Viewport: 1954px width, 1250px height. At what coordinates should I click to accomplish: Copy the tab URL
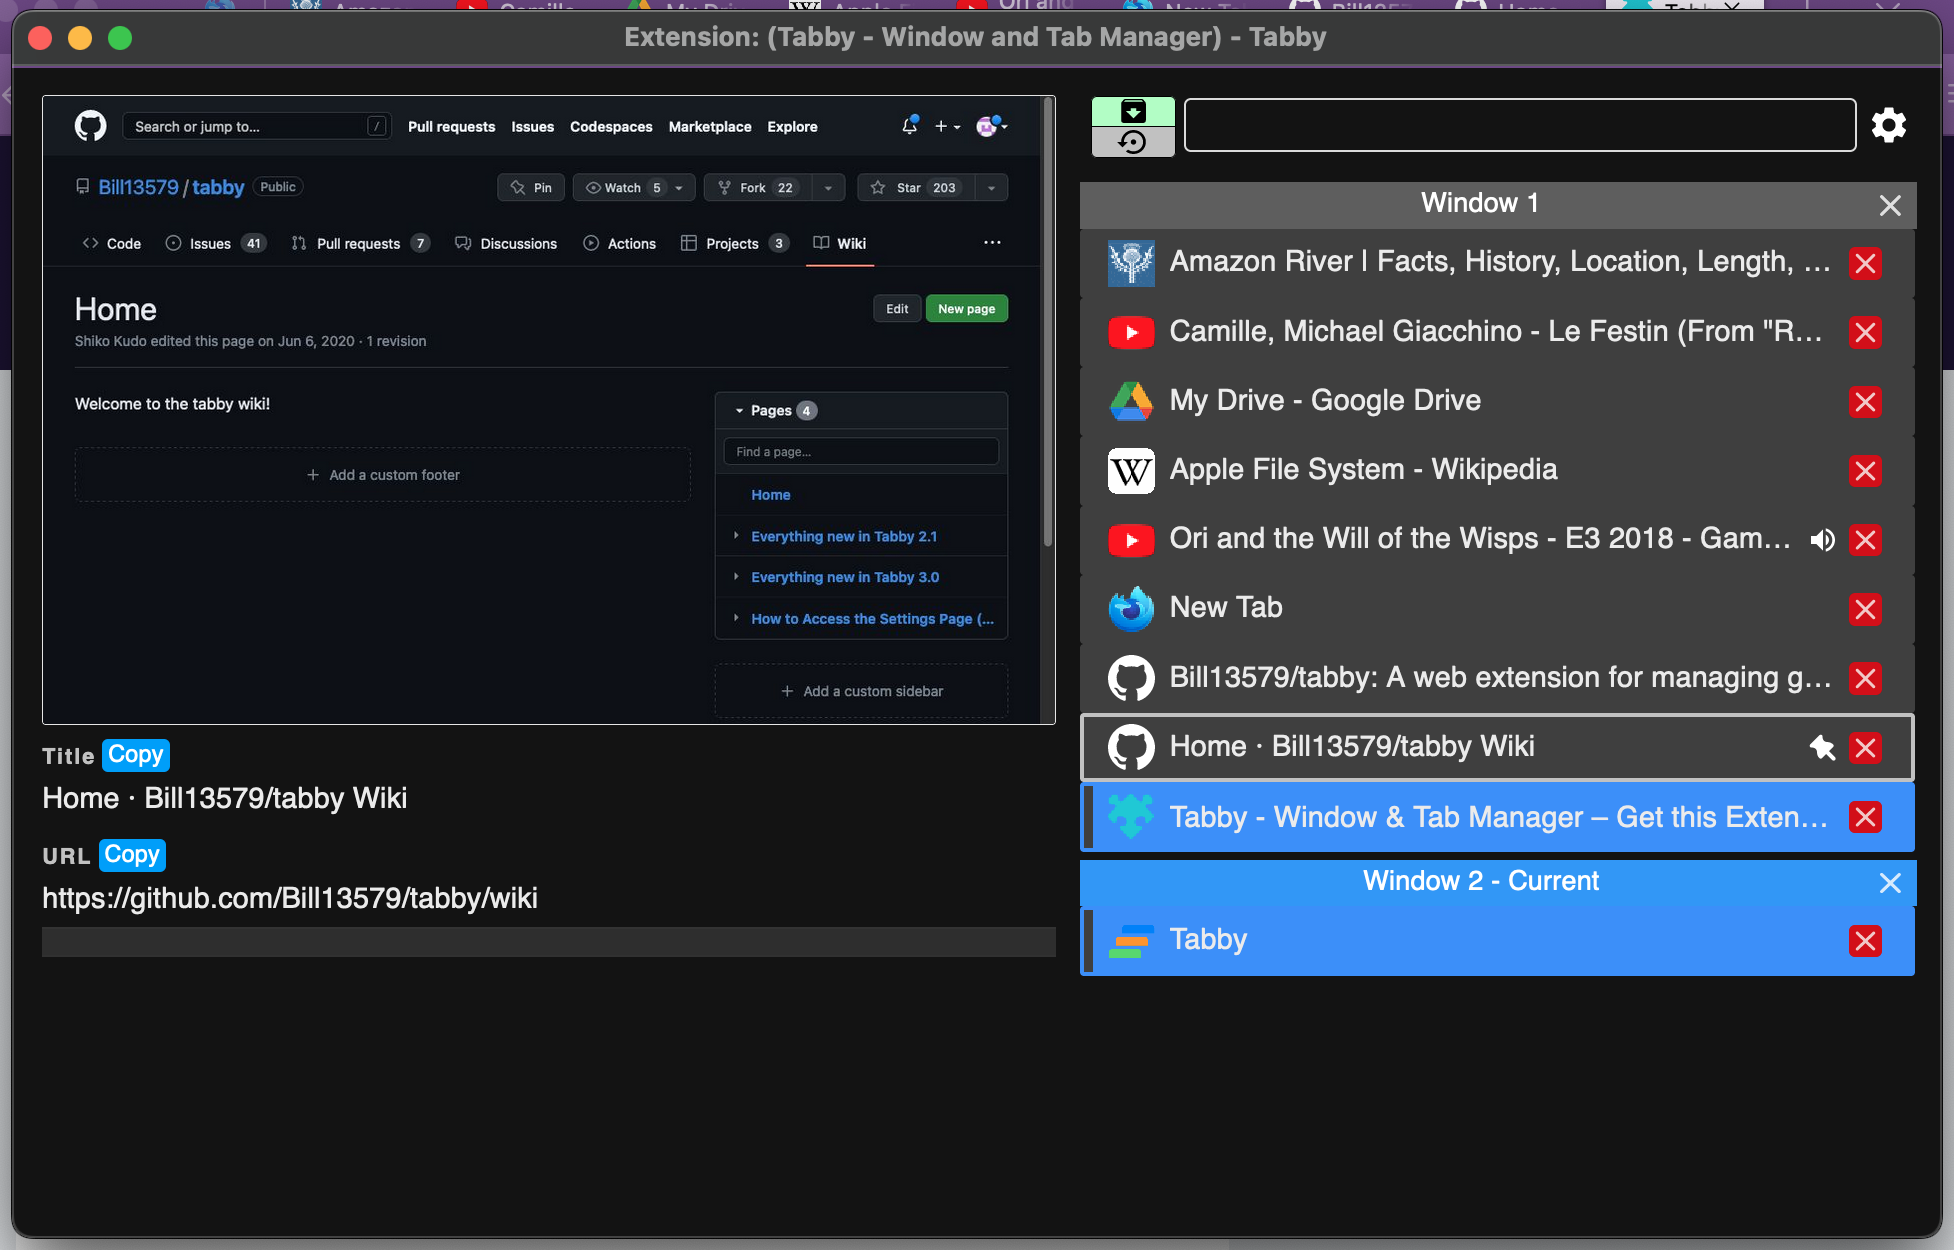pyautogui.click(x=132, y=855)
